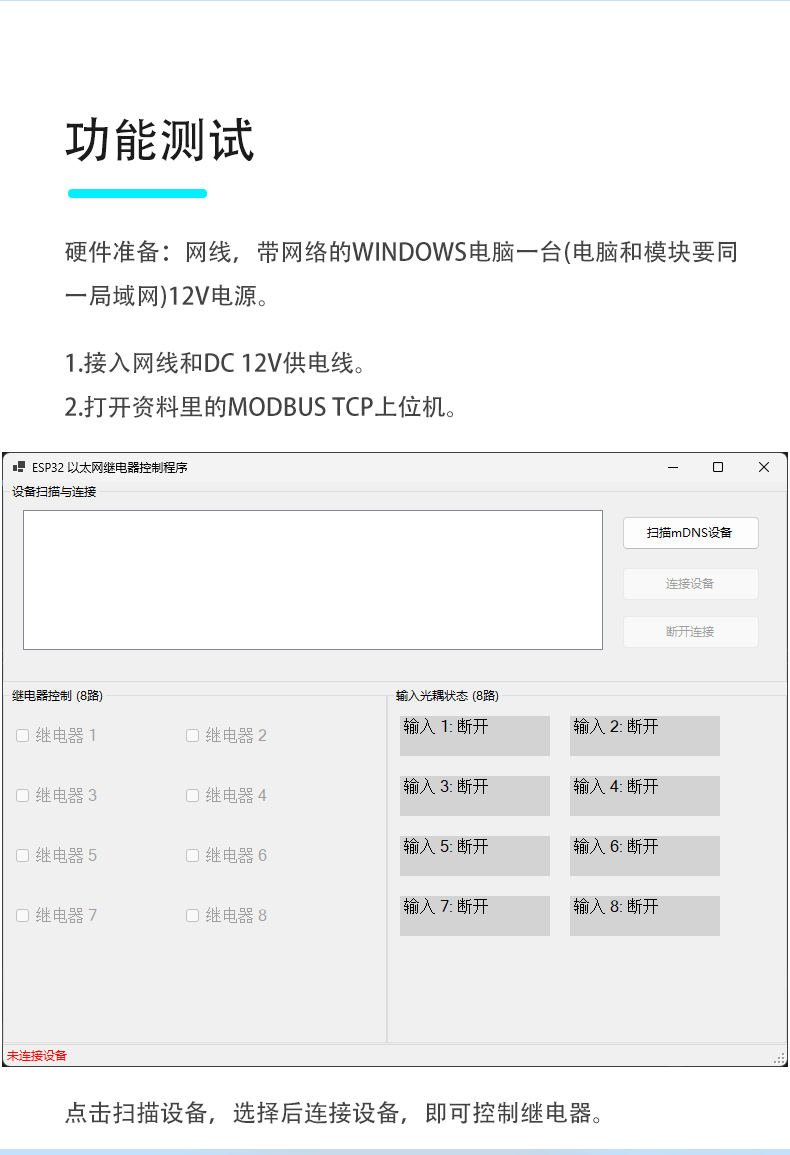Click the 输入 5 status indicator
The height and width of the screenshot is (1155, 790).
click(474, 855)
